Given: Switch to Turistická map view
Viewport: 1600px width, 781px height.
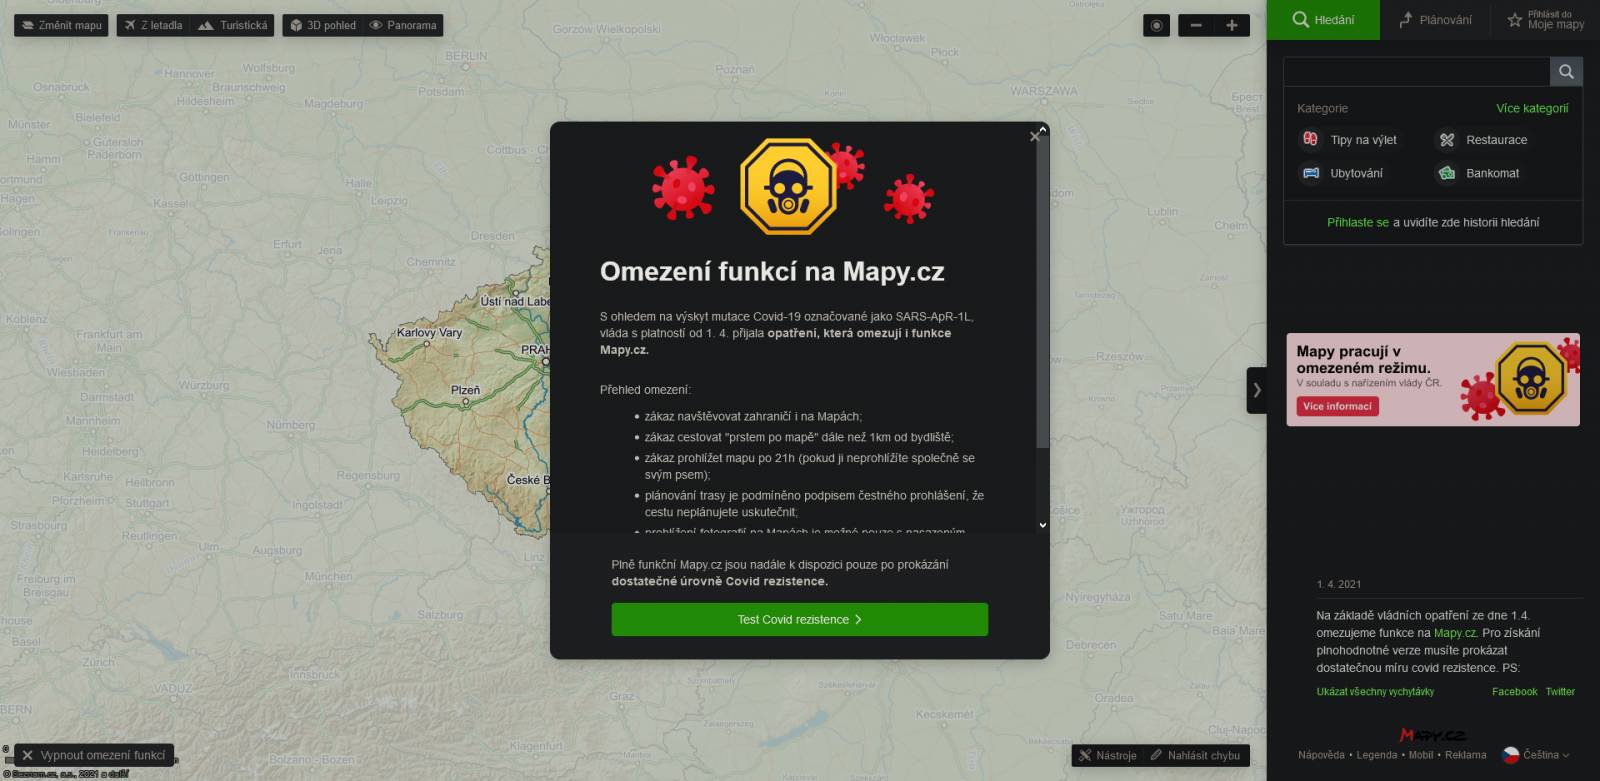Looking at the screenshot, I should click(x=233, y=25).
